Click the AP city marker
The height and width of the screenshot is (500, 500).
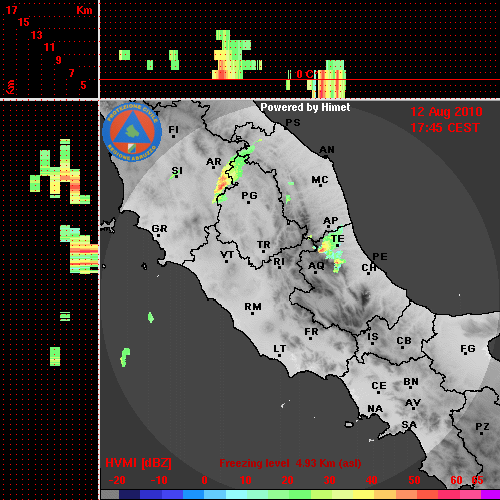click(x=328, y=227)
